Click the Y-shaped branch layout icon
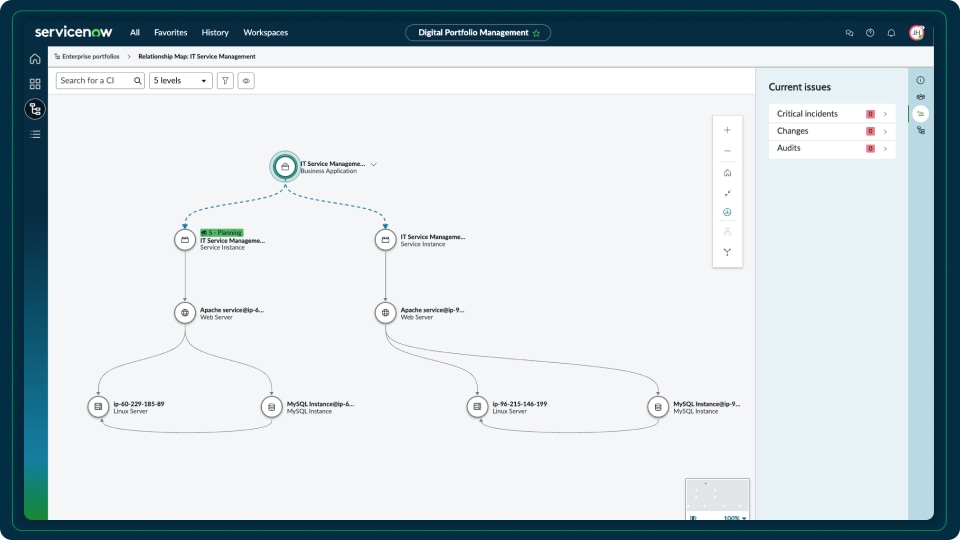 coord(727,252)
